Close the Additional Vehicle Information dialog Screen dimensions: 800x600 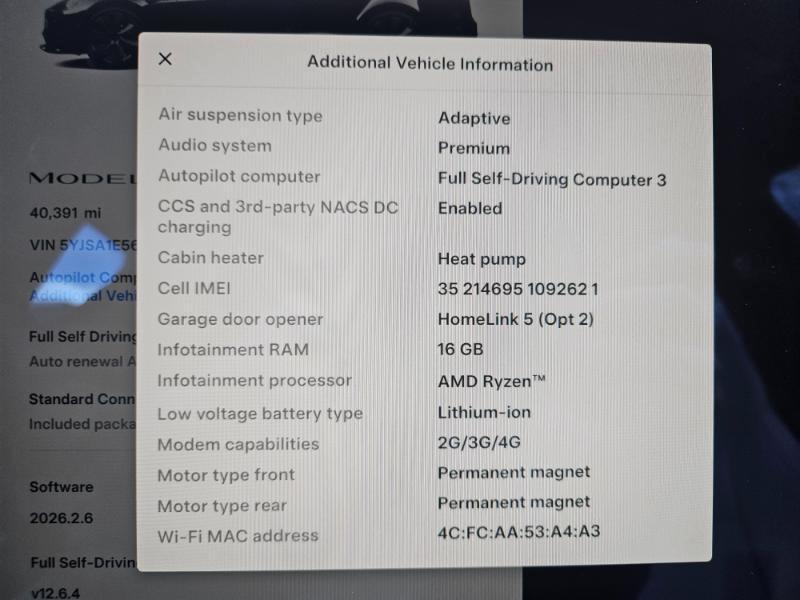[165, 59]
